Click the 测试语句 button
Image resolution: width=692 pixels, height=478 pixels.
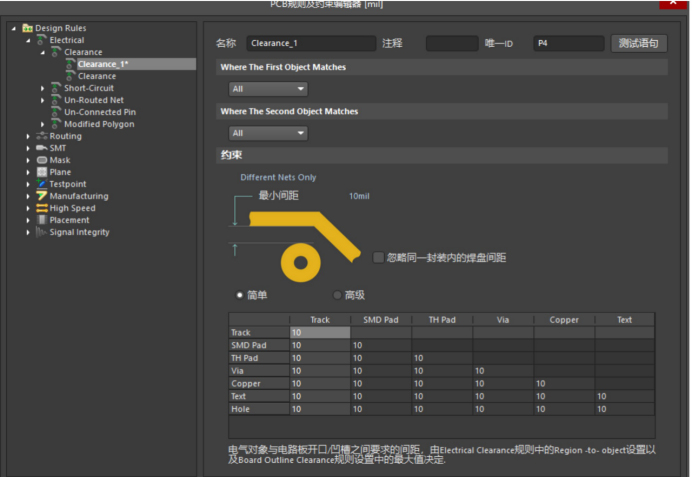pos(636,44)
